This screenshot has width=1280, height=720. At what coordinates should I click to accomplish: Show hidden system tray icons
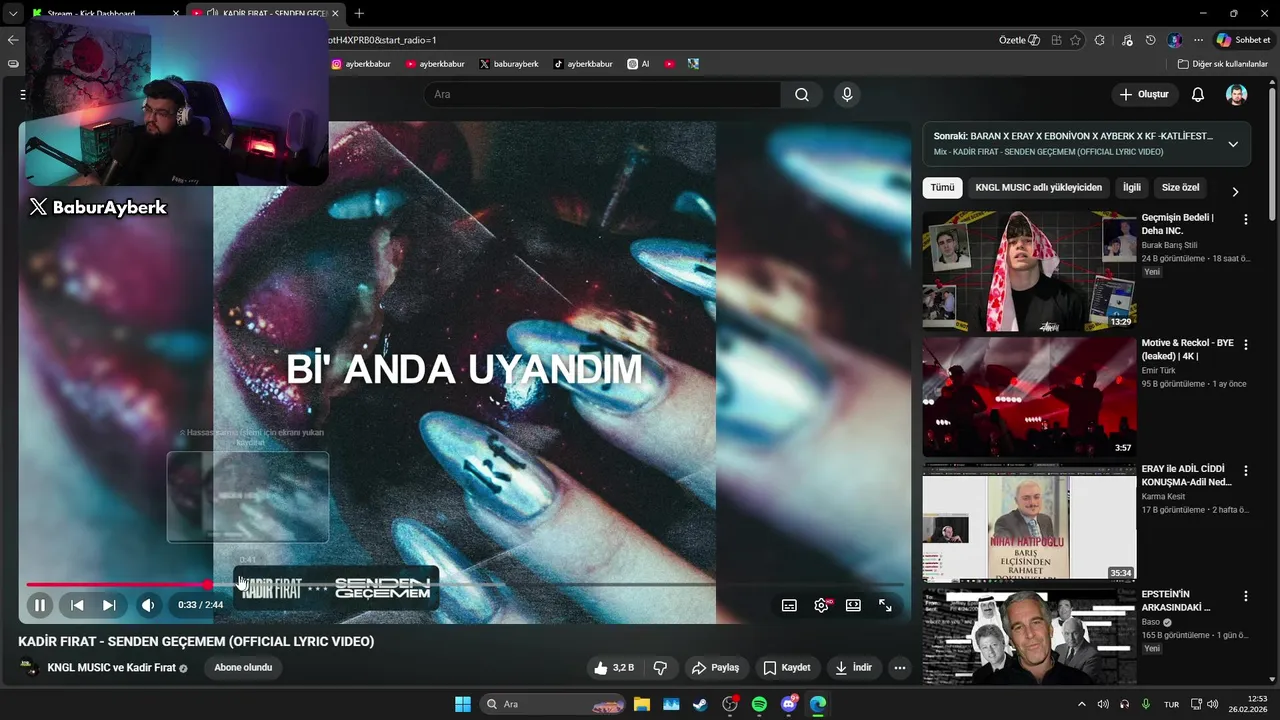tap(1081, 704)
